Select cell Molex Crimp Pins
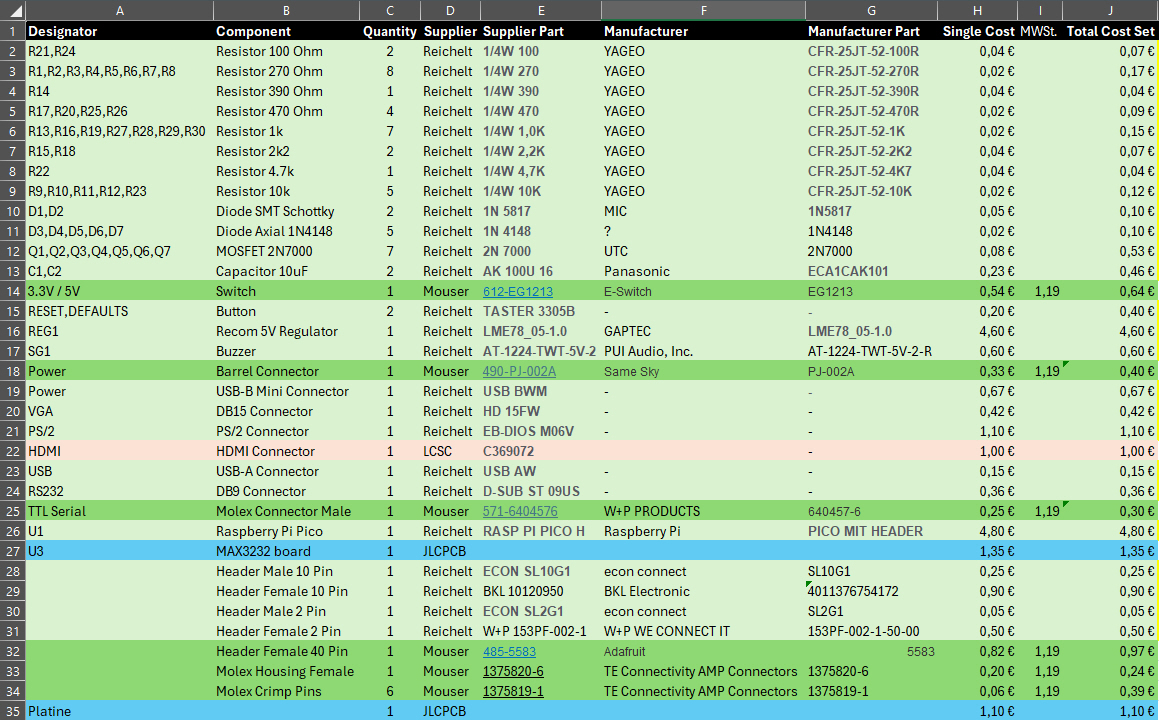The width and height of the screenshot is (1159, 720). [286, 691]
